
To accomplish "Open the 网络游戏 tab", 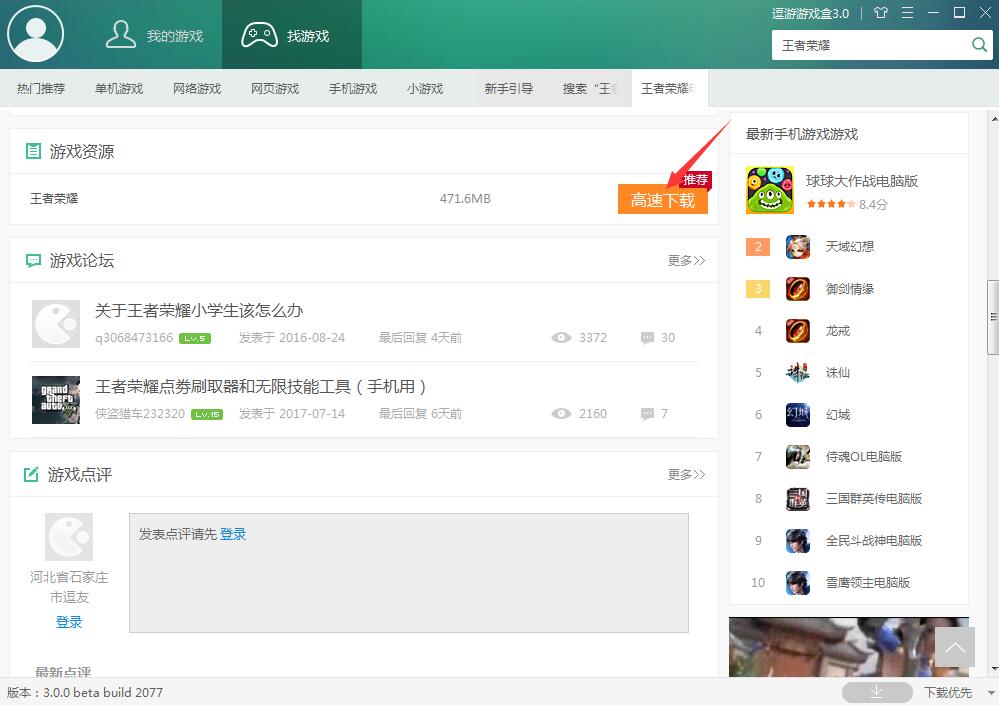I will [197, 89].
